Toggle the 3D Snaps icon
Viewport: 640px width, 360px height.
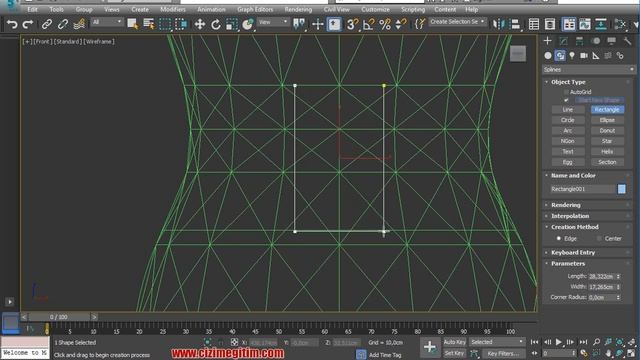(352, 24)
